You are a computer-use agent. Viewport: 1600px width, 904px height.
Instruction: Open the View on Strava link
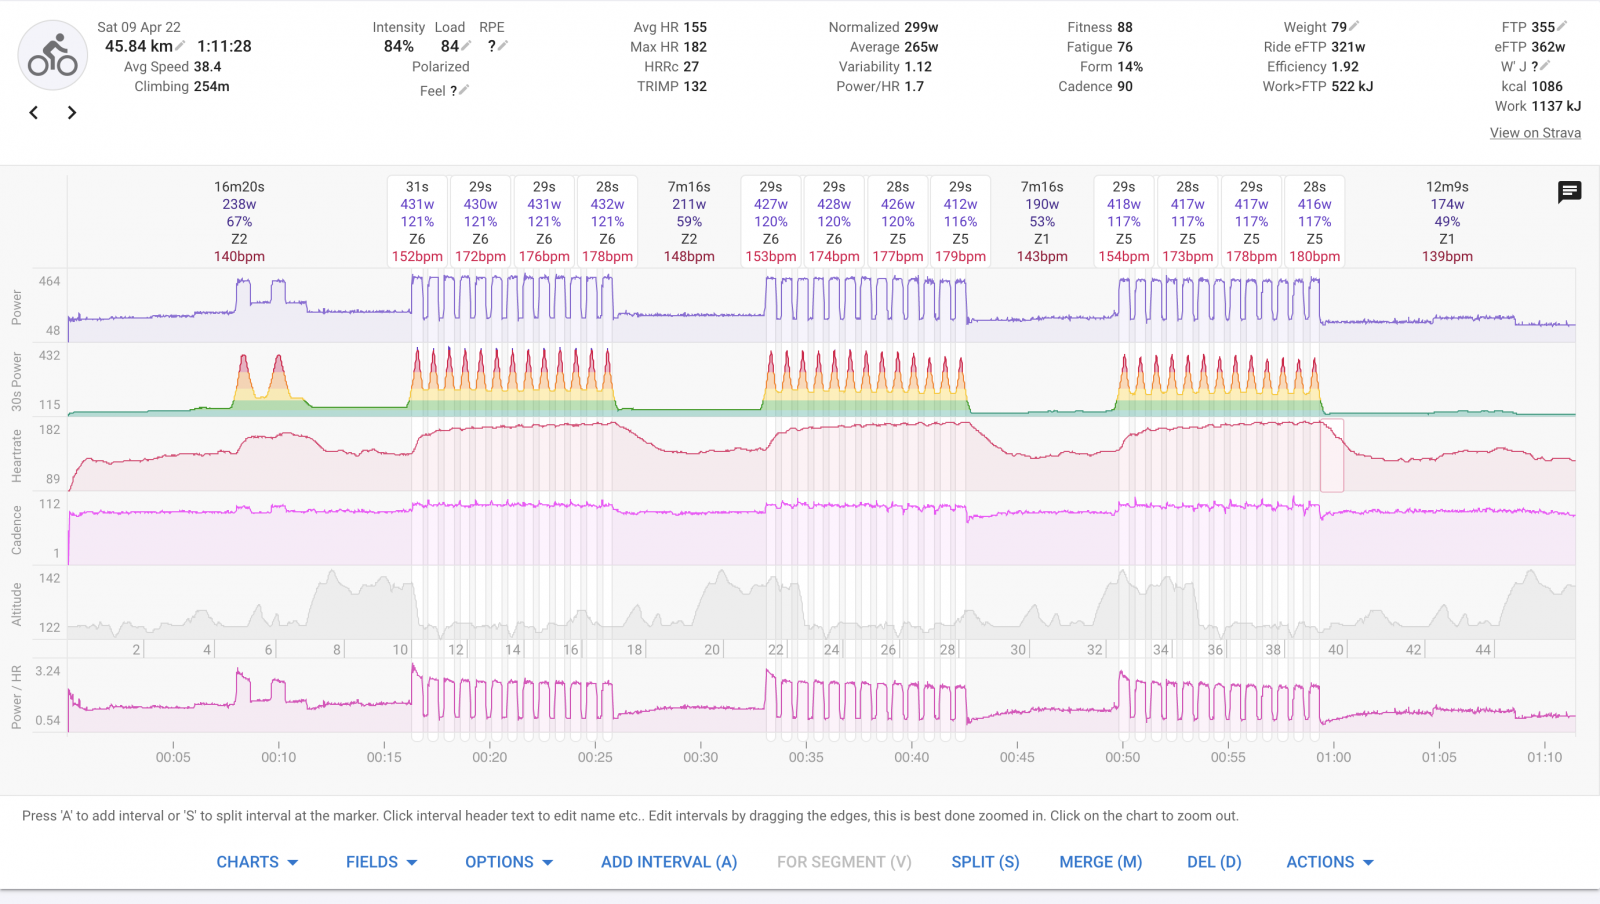pos(1535,133)
